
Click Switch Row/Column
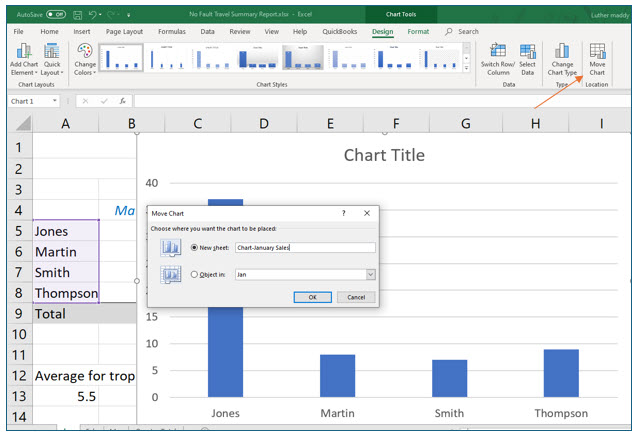(498, 59)
